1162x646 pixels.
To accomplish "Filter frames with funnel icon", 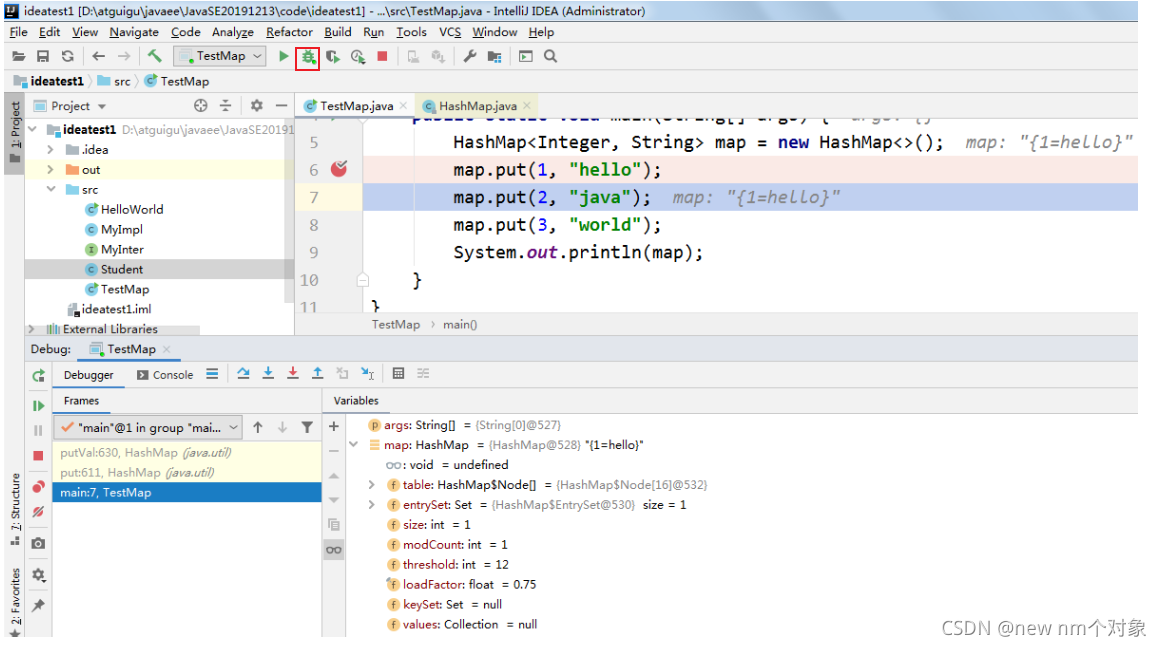I will [x=307, y=427].
